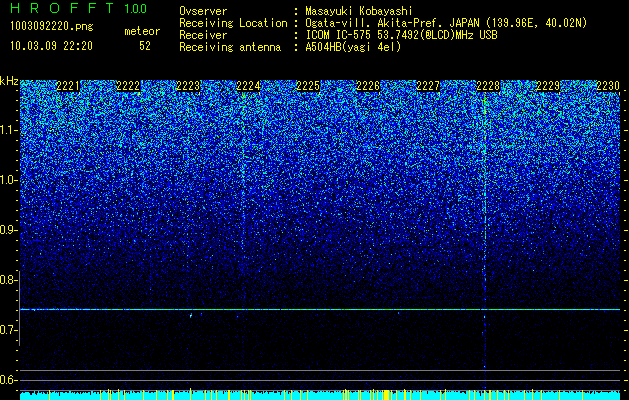Click the 2222 time marker
The height and width of the screenshot is (400, 629).
click(x=128, y=86)
